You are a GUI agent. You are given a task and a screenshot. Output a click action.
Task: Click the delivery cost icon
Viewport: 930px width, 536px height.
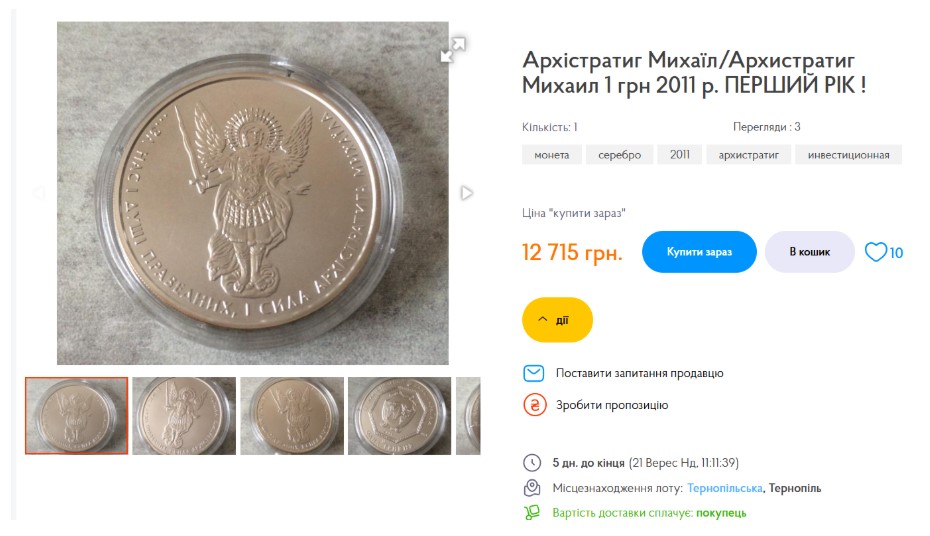pyautogui.click(x=532, y=513)
